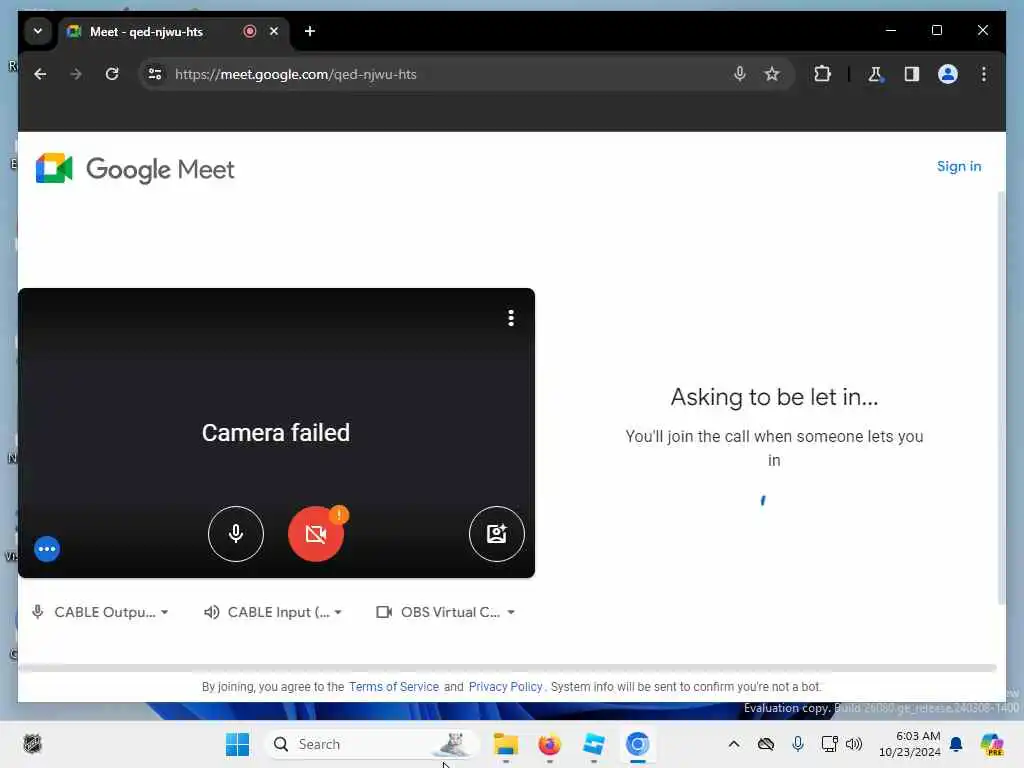Minimize the browser window

point(891,30)
